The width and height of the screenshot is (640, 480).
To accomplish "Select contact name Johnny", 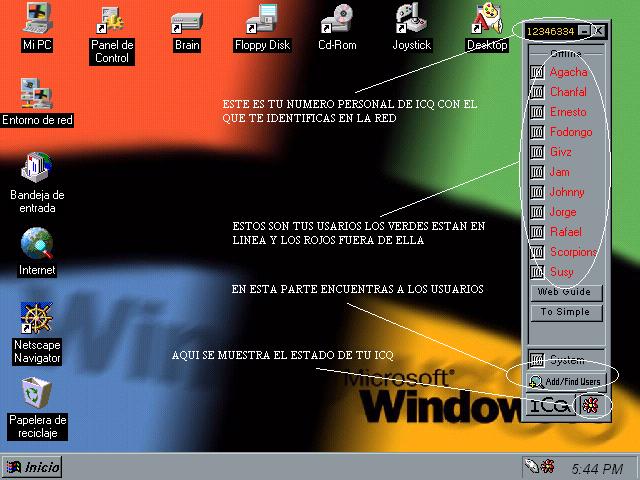I will [567, 192].
